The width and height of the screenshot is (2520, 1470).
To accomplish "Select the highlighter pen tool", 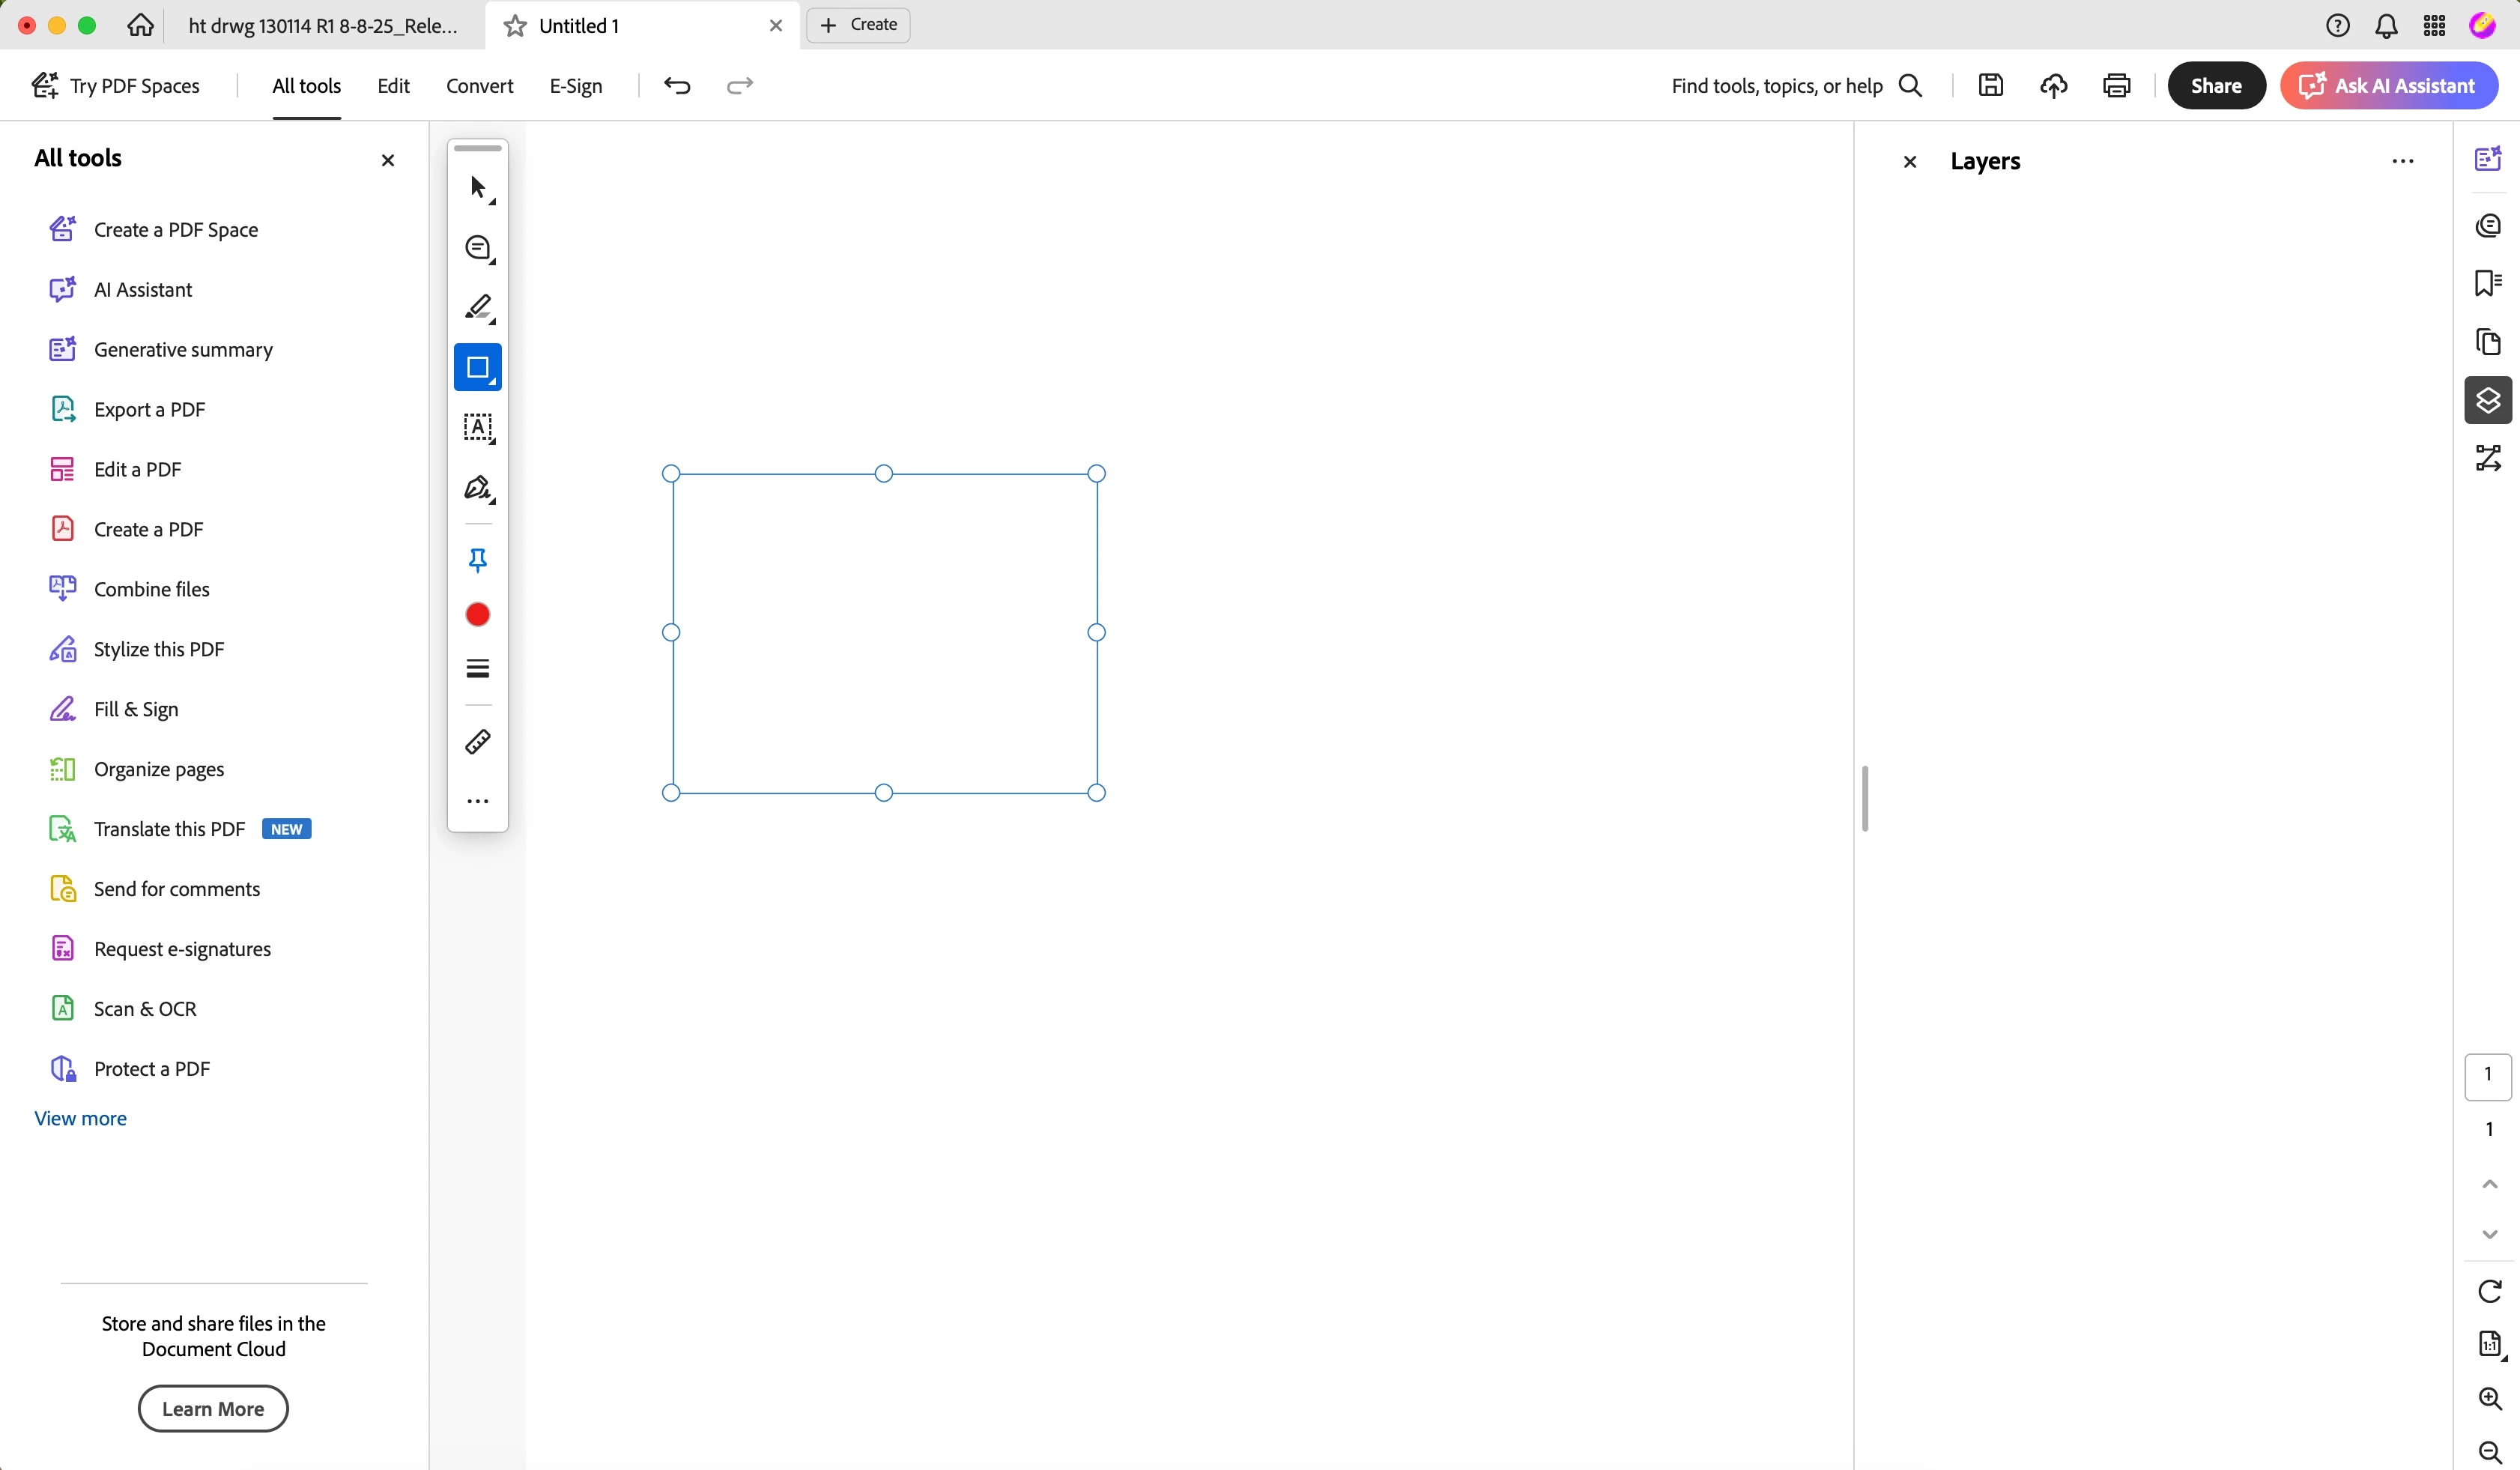I will 477,307.
